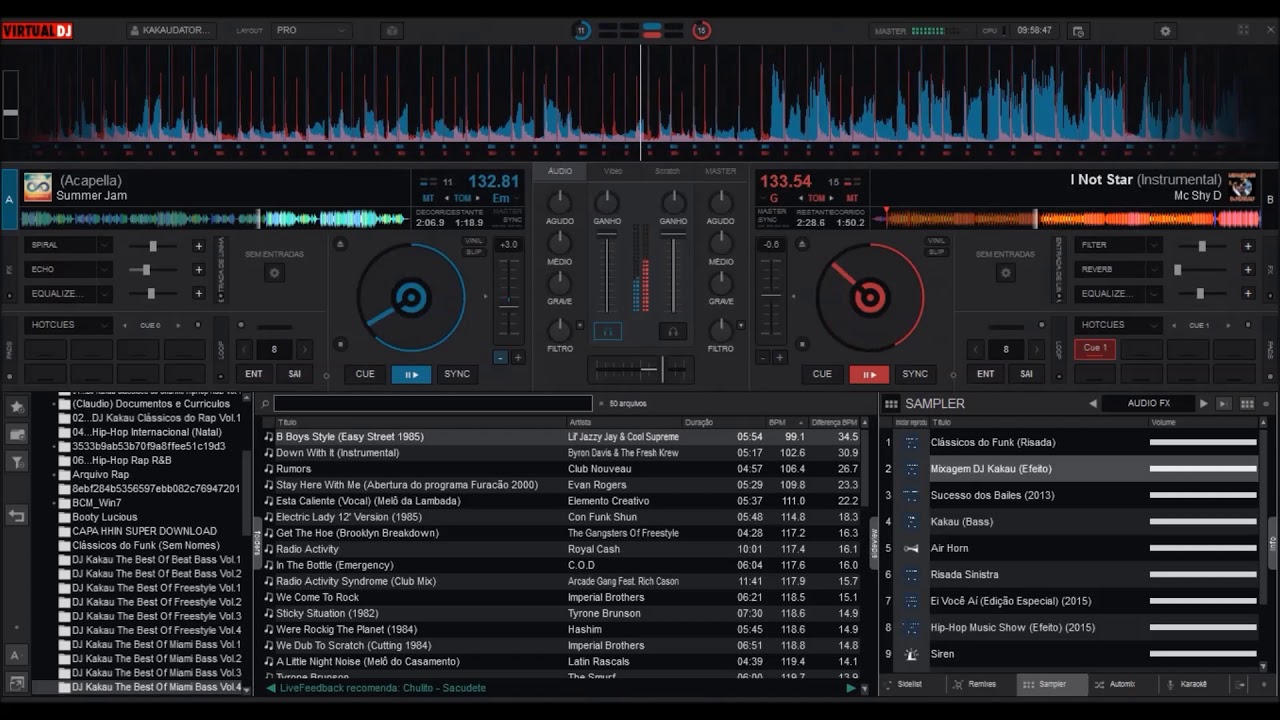The image size is (1280, 720).
Task: Click deck A SAI loop-out button
Action: [x=295, y=374]
